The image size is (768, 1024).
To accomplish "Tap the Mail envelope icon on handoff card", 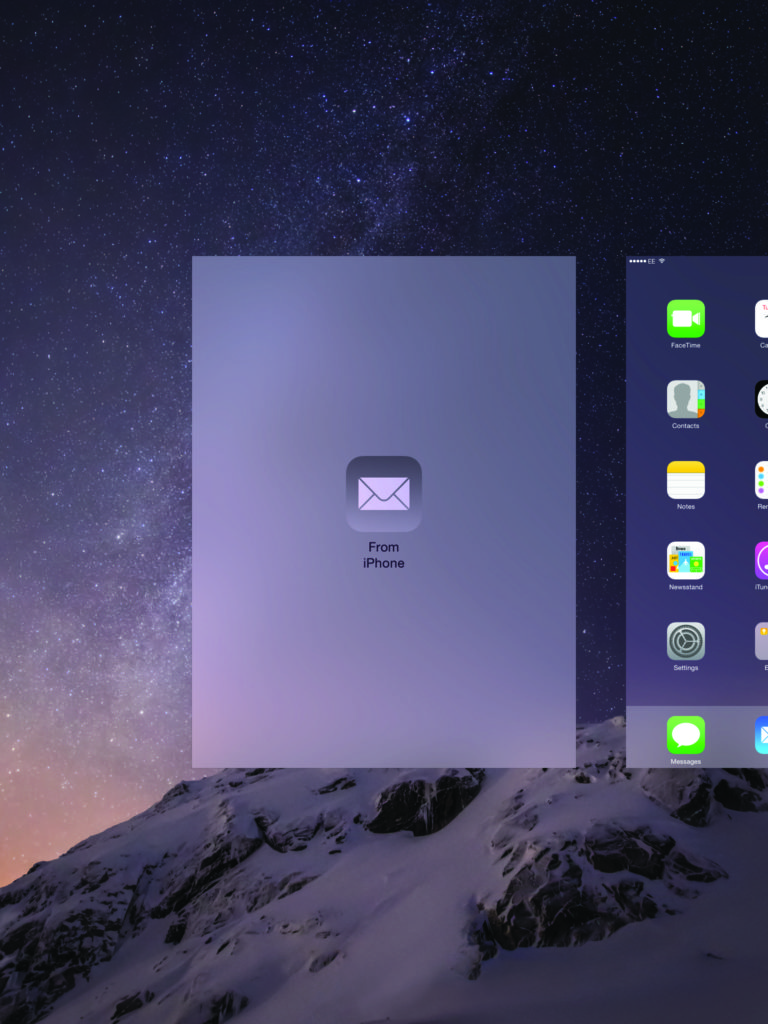I will [x=383, y=494].
